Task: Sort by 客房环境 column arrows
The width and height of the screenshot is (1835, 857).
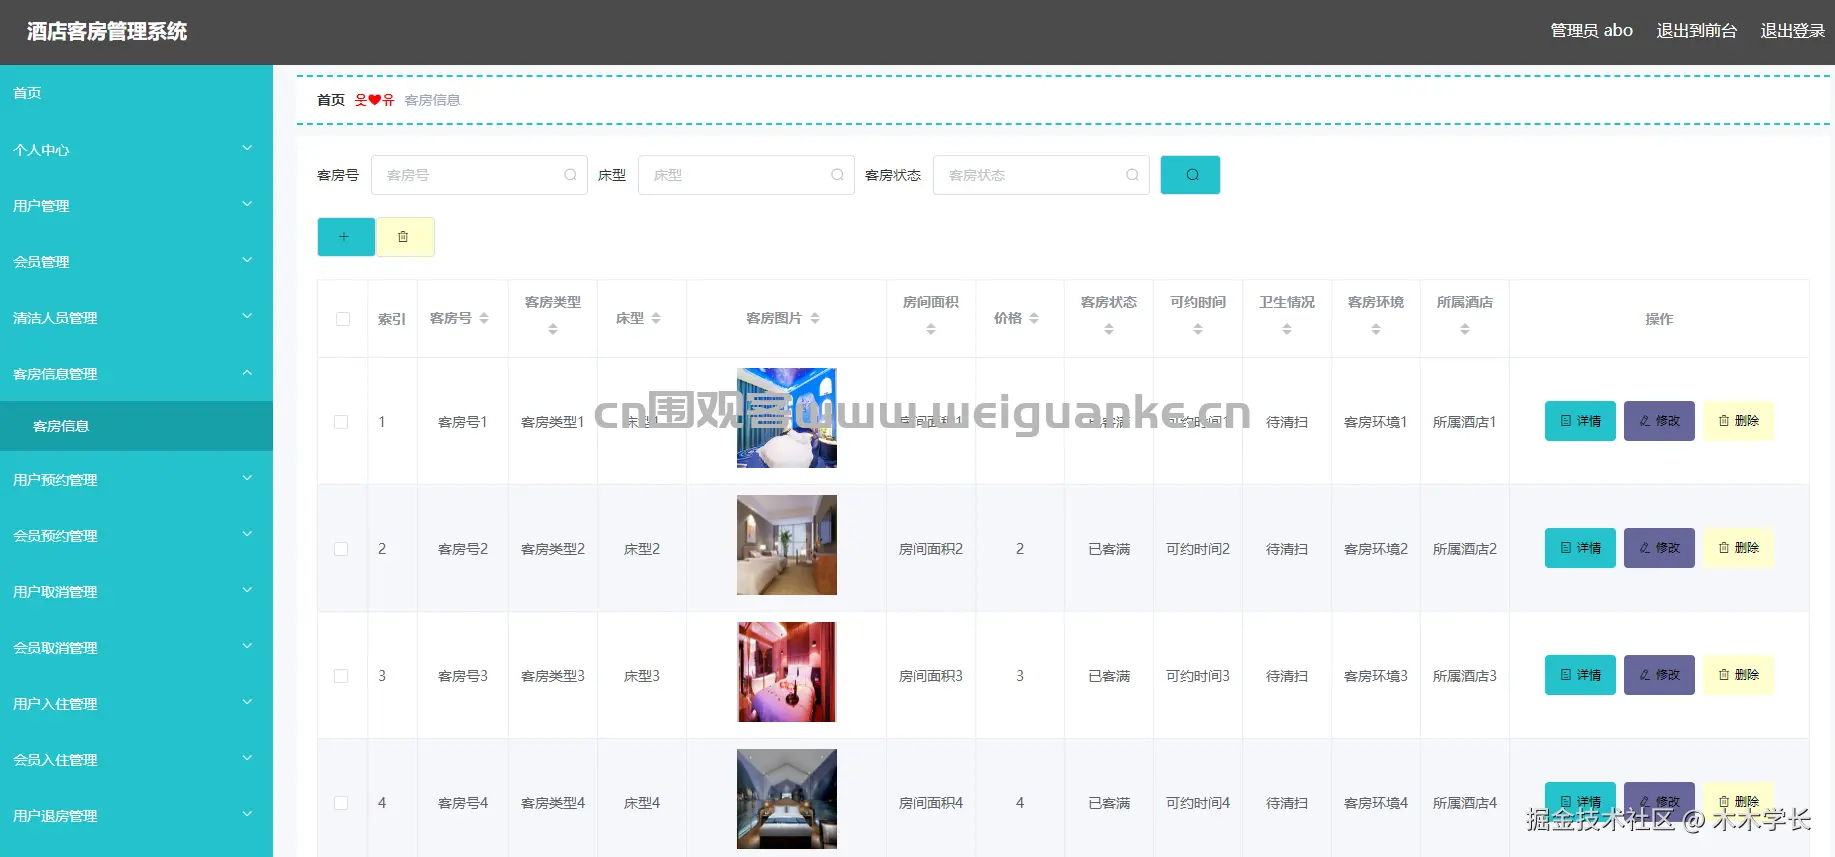Action: click(1376, 329)
